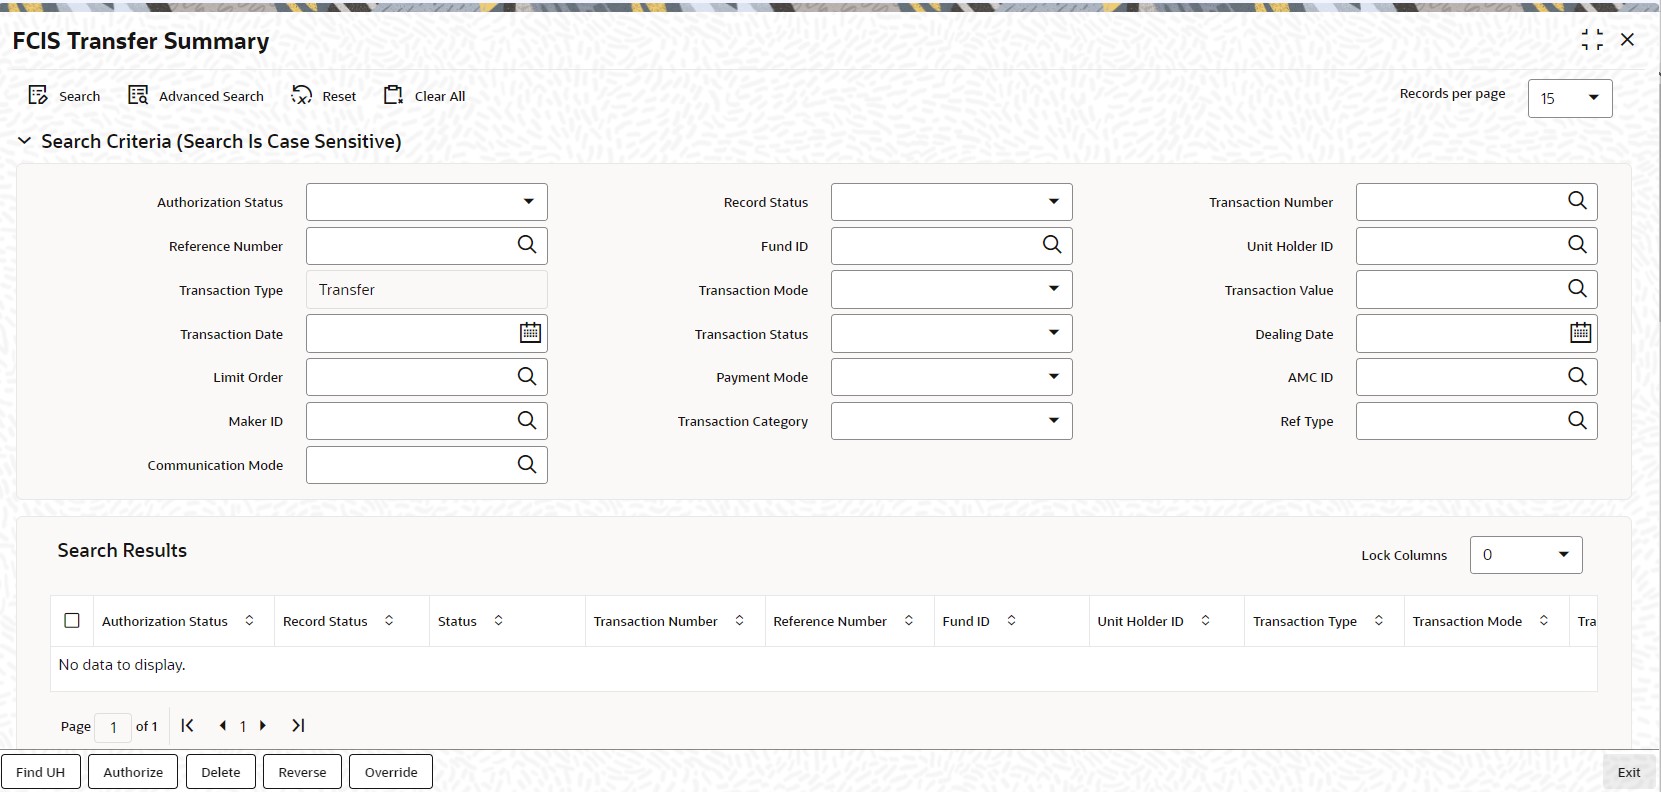Image resolution: width=1661 pixels, height=792 pixels.
Task: Click the Find UH button
Action: pos(41,772)
